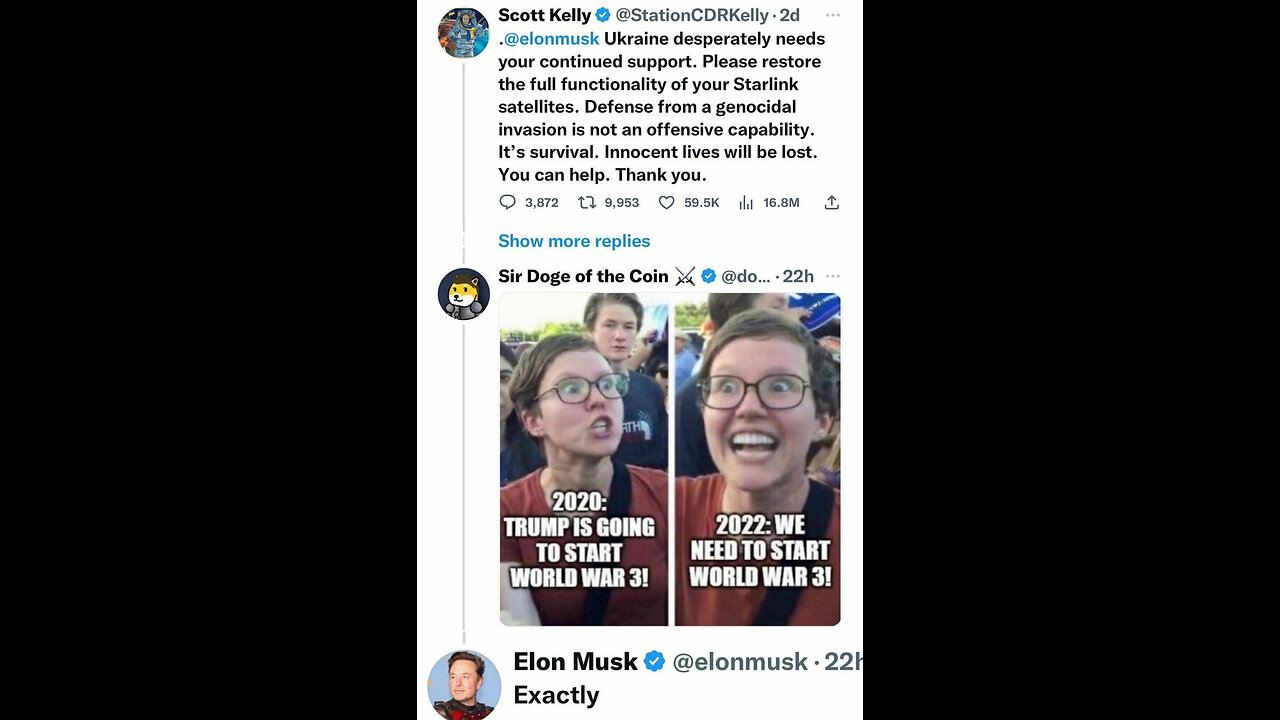Like the tweet with 59.5K likes

(666, 202)
